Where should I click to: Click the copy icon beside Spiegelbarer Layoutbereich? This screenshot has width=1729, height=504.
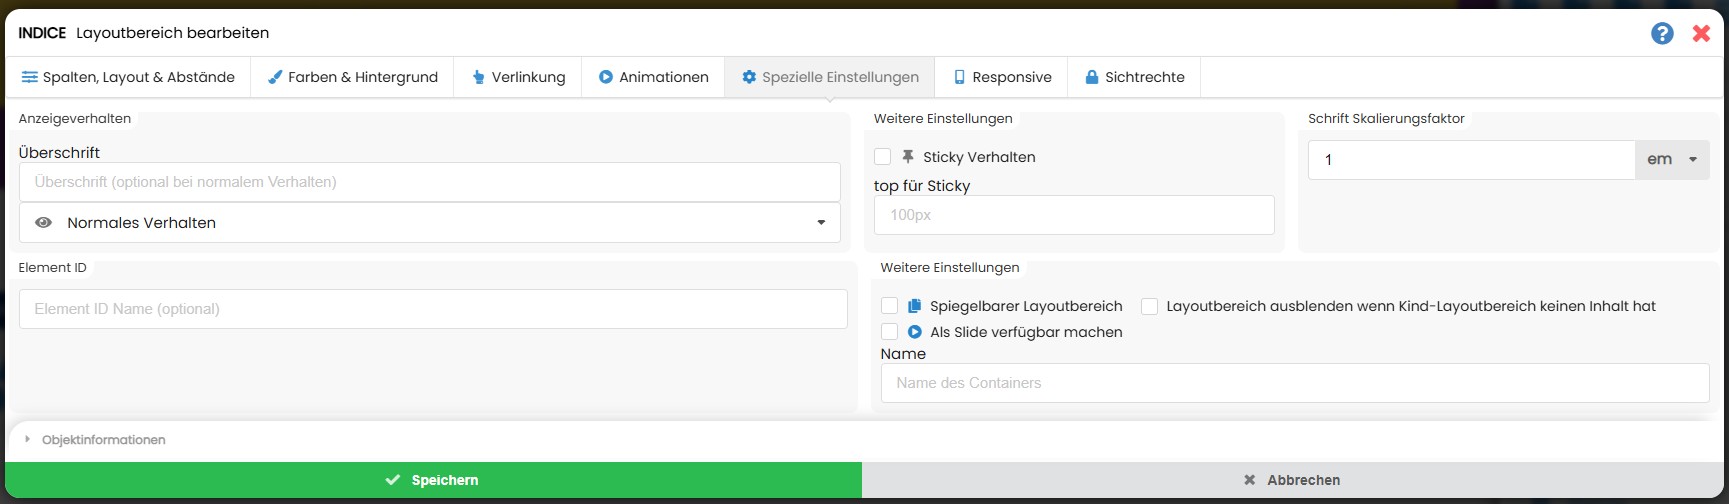point(914,306)
